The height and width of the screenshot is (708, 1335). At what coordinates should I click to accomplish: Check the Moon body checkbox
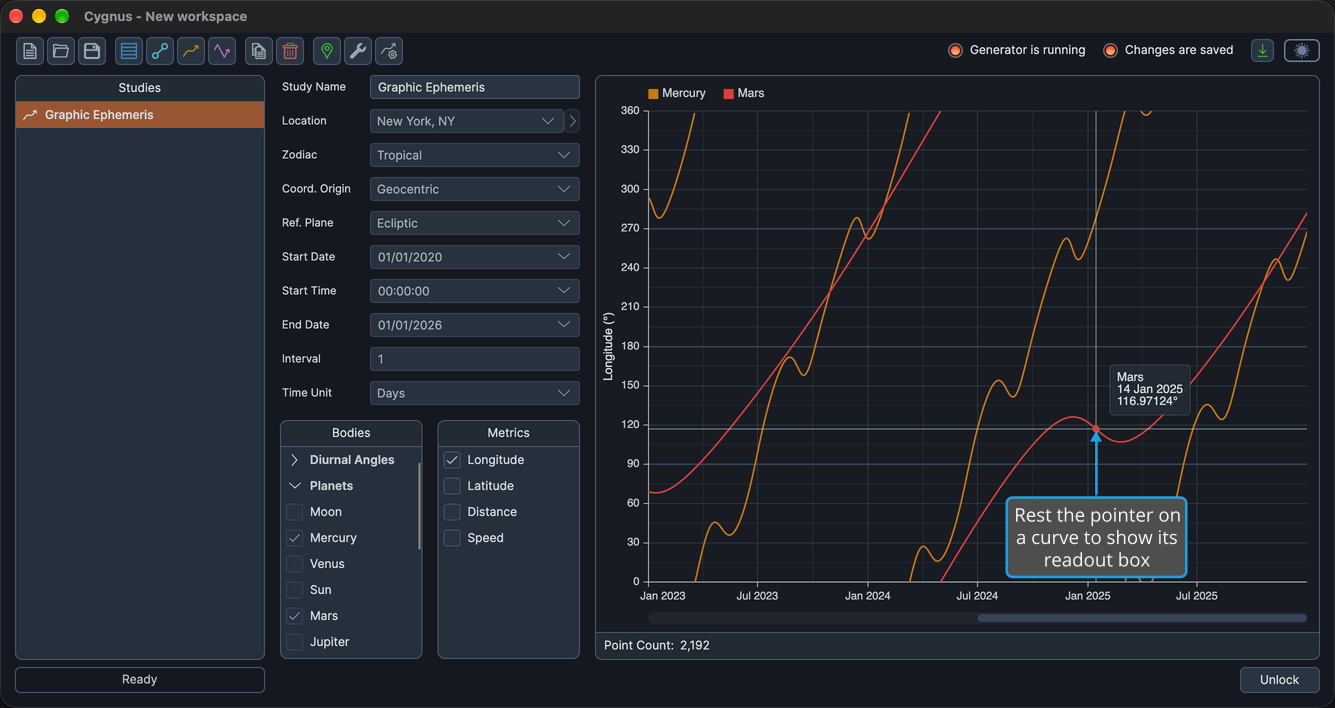point(295,512)
